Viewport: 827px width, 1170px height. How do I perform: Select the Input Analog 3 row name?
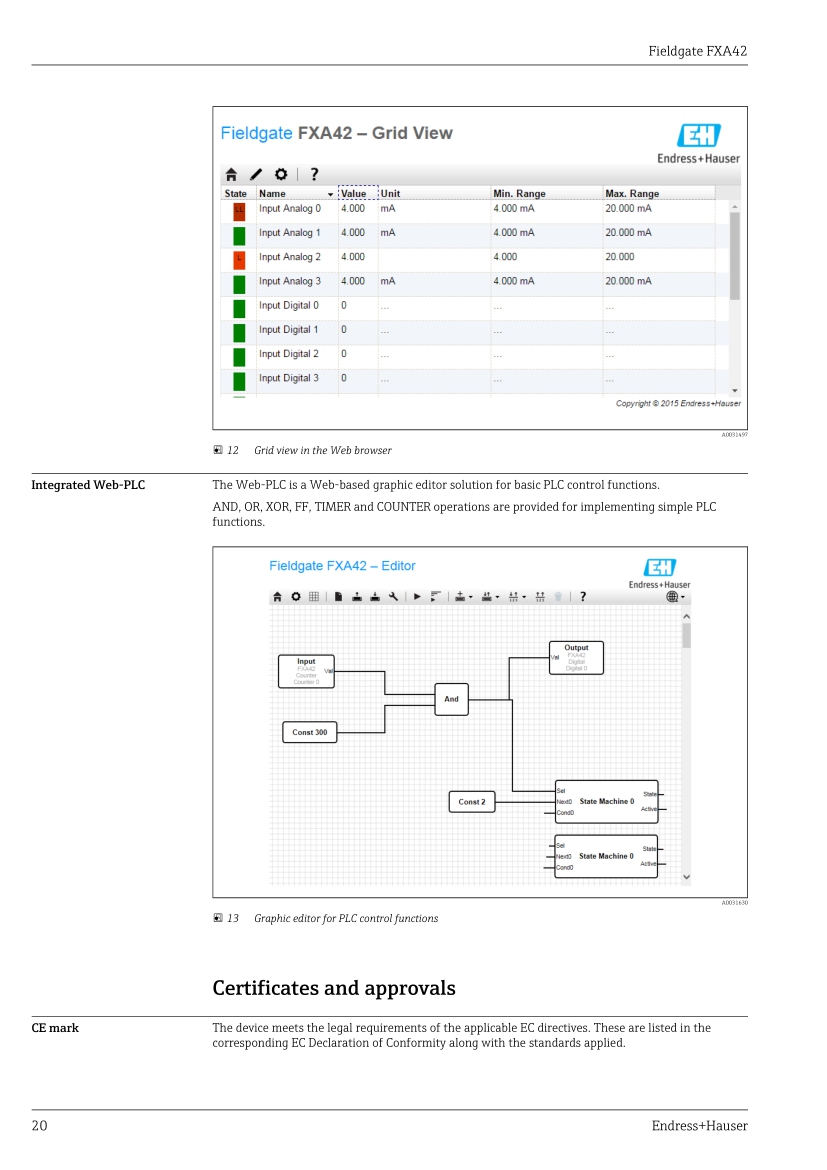[290, 281]
